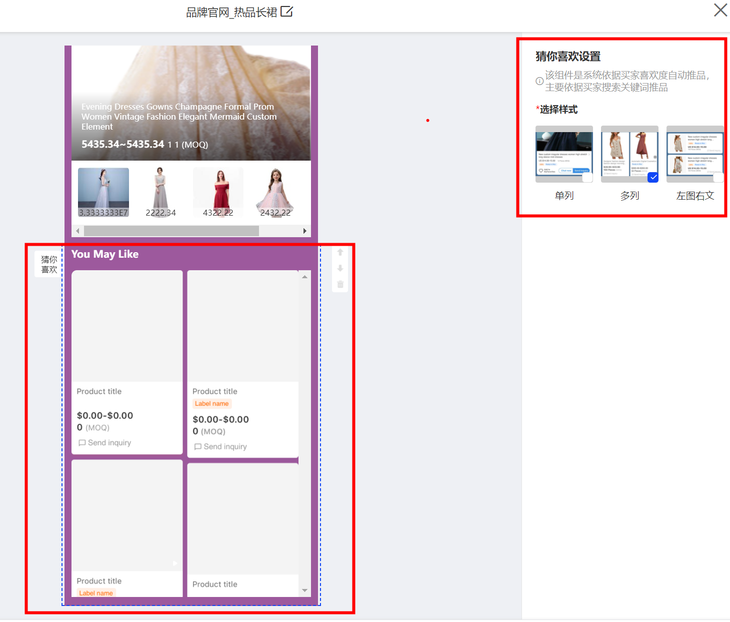Image resolution: width=730 pixels, height=622 pixels.
Task: Move the You May Like module up
Action: [340, 253]
